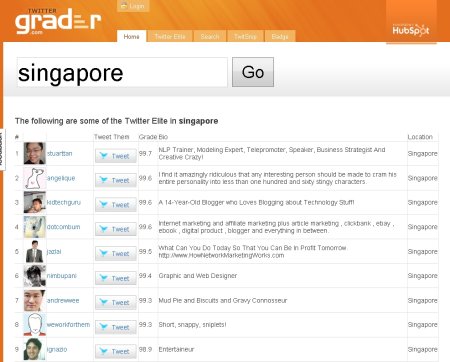This screenshot has width=450, height=362.
Task: Click angelique's mouse drawing avatar
Action: 34,178
